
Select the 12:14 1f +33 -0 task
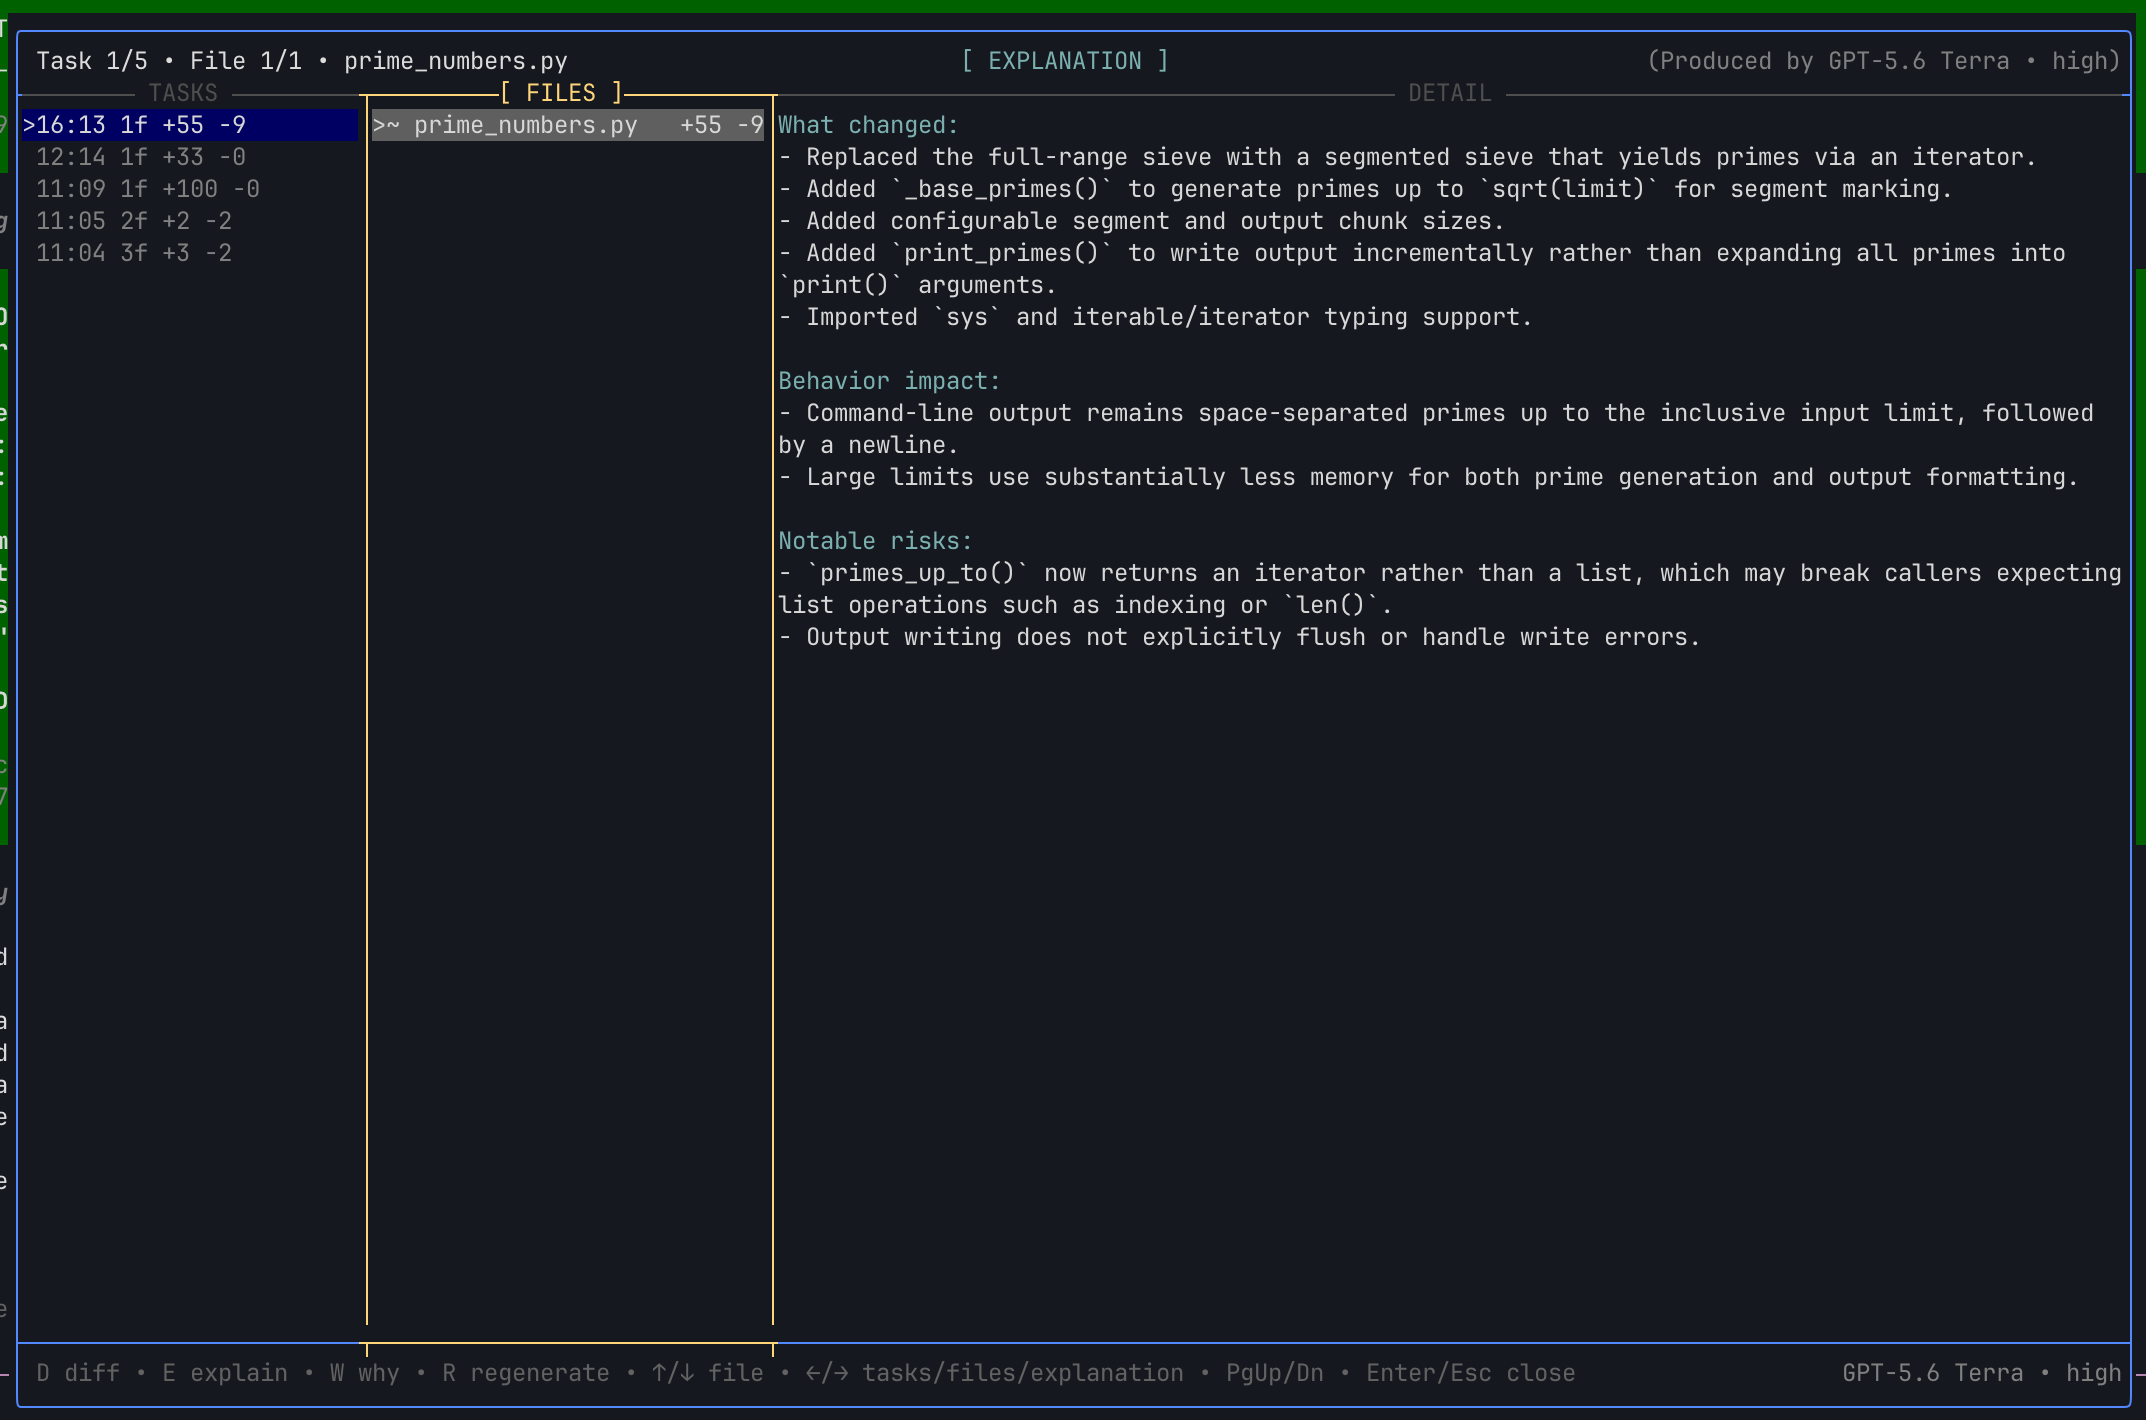(x=141, y=157)
